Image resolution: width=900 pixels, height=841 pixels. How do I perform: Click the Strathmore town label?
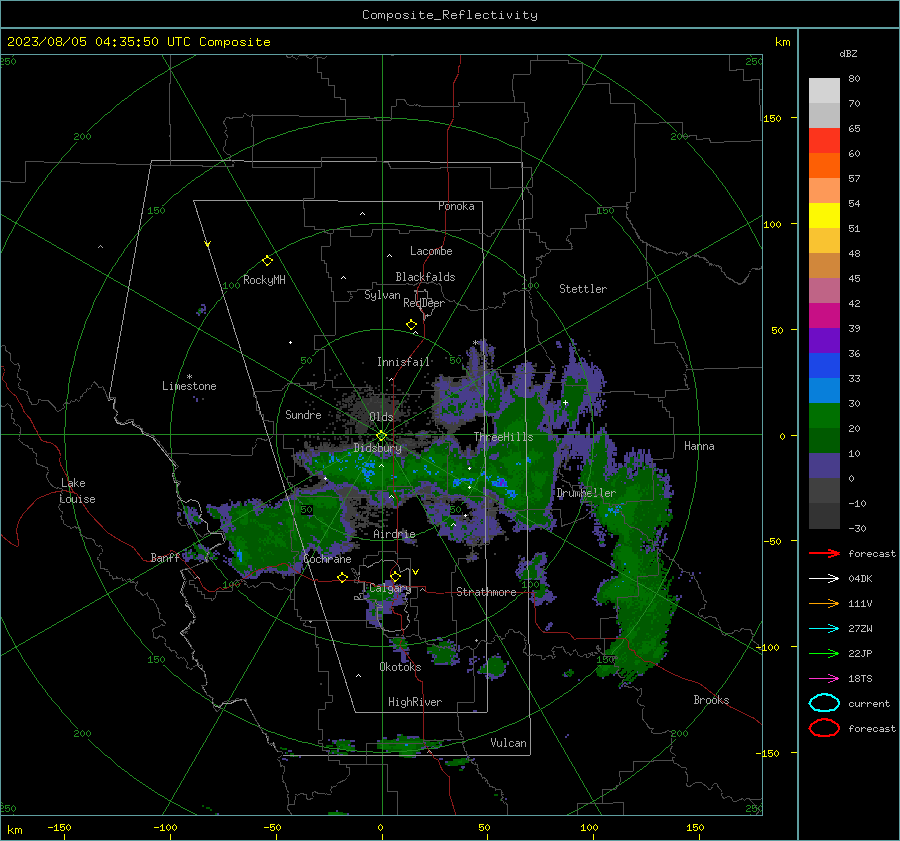(x=486, y=592)
